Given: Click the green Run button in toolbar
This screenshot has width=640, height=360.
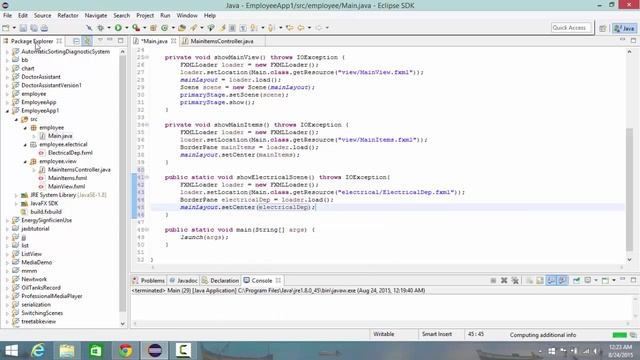Looking at the screenshot, I should coord(118,28).
